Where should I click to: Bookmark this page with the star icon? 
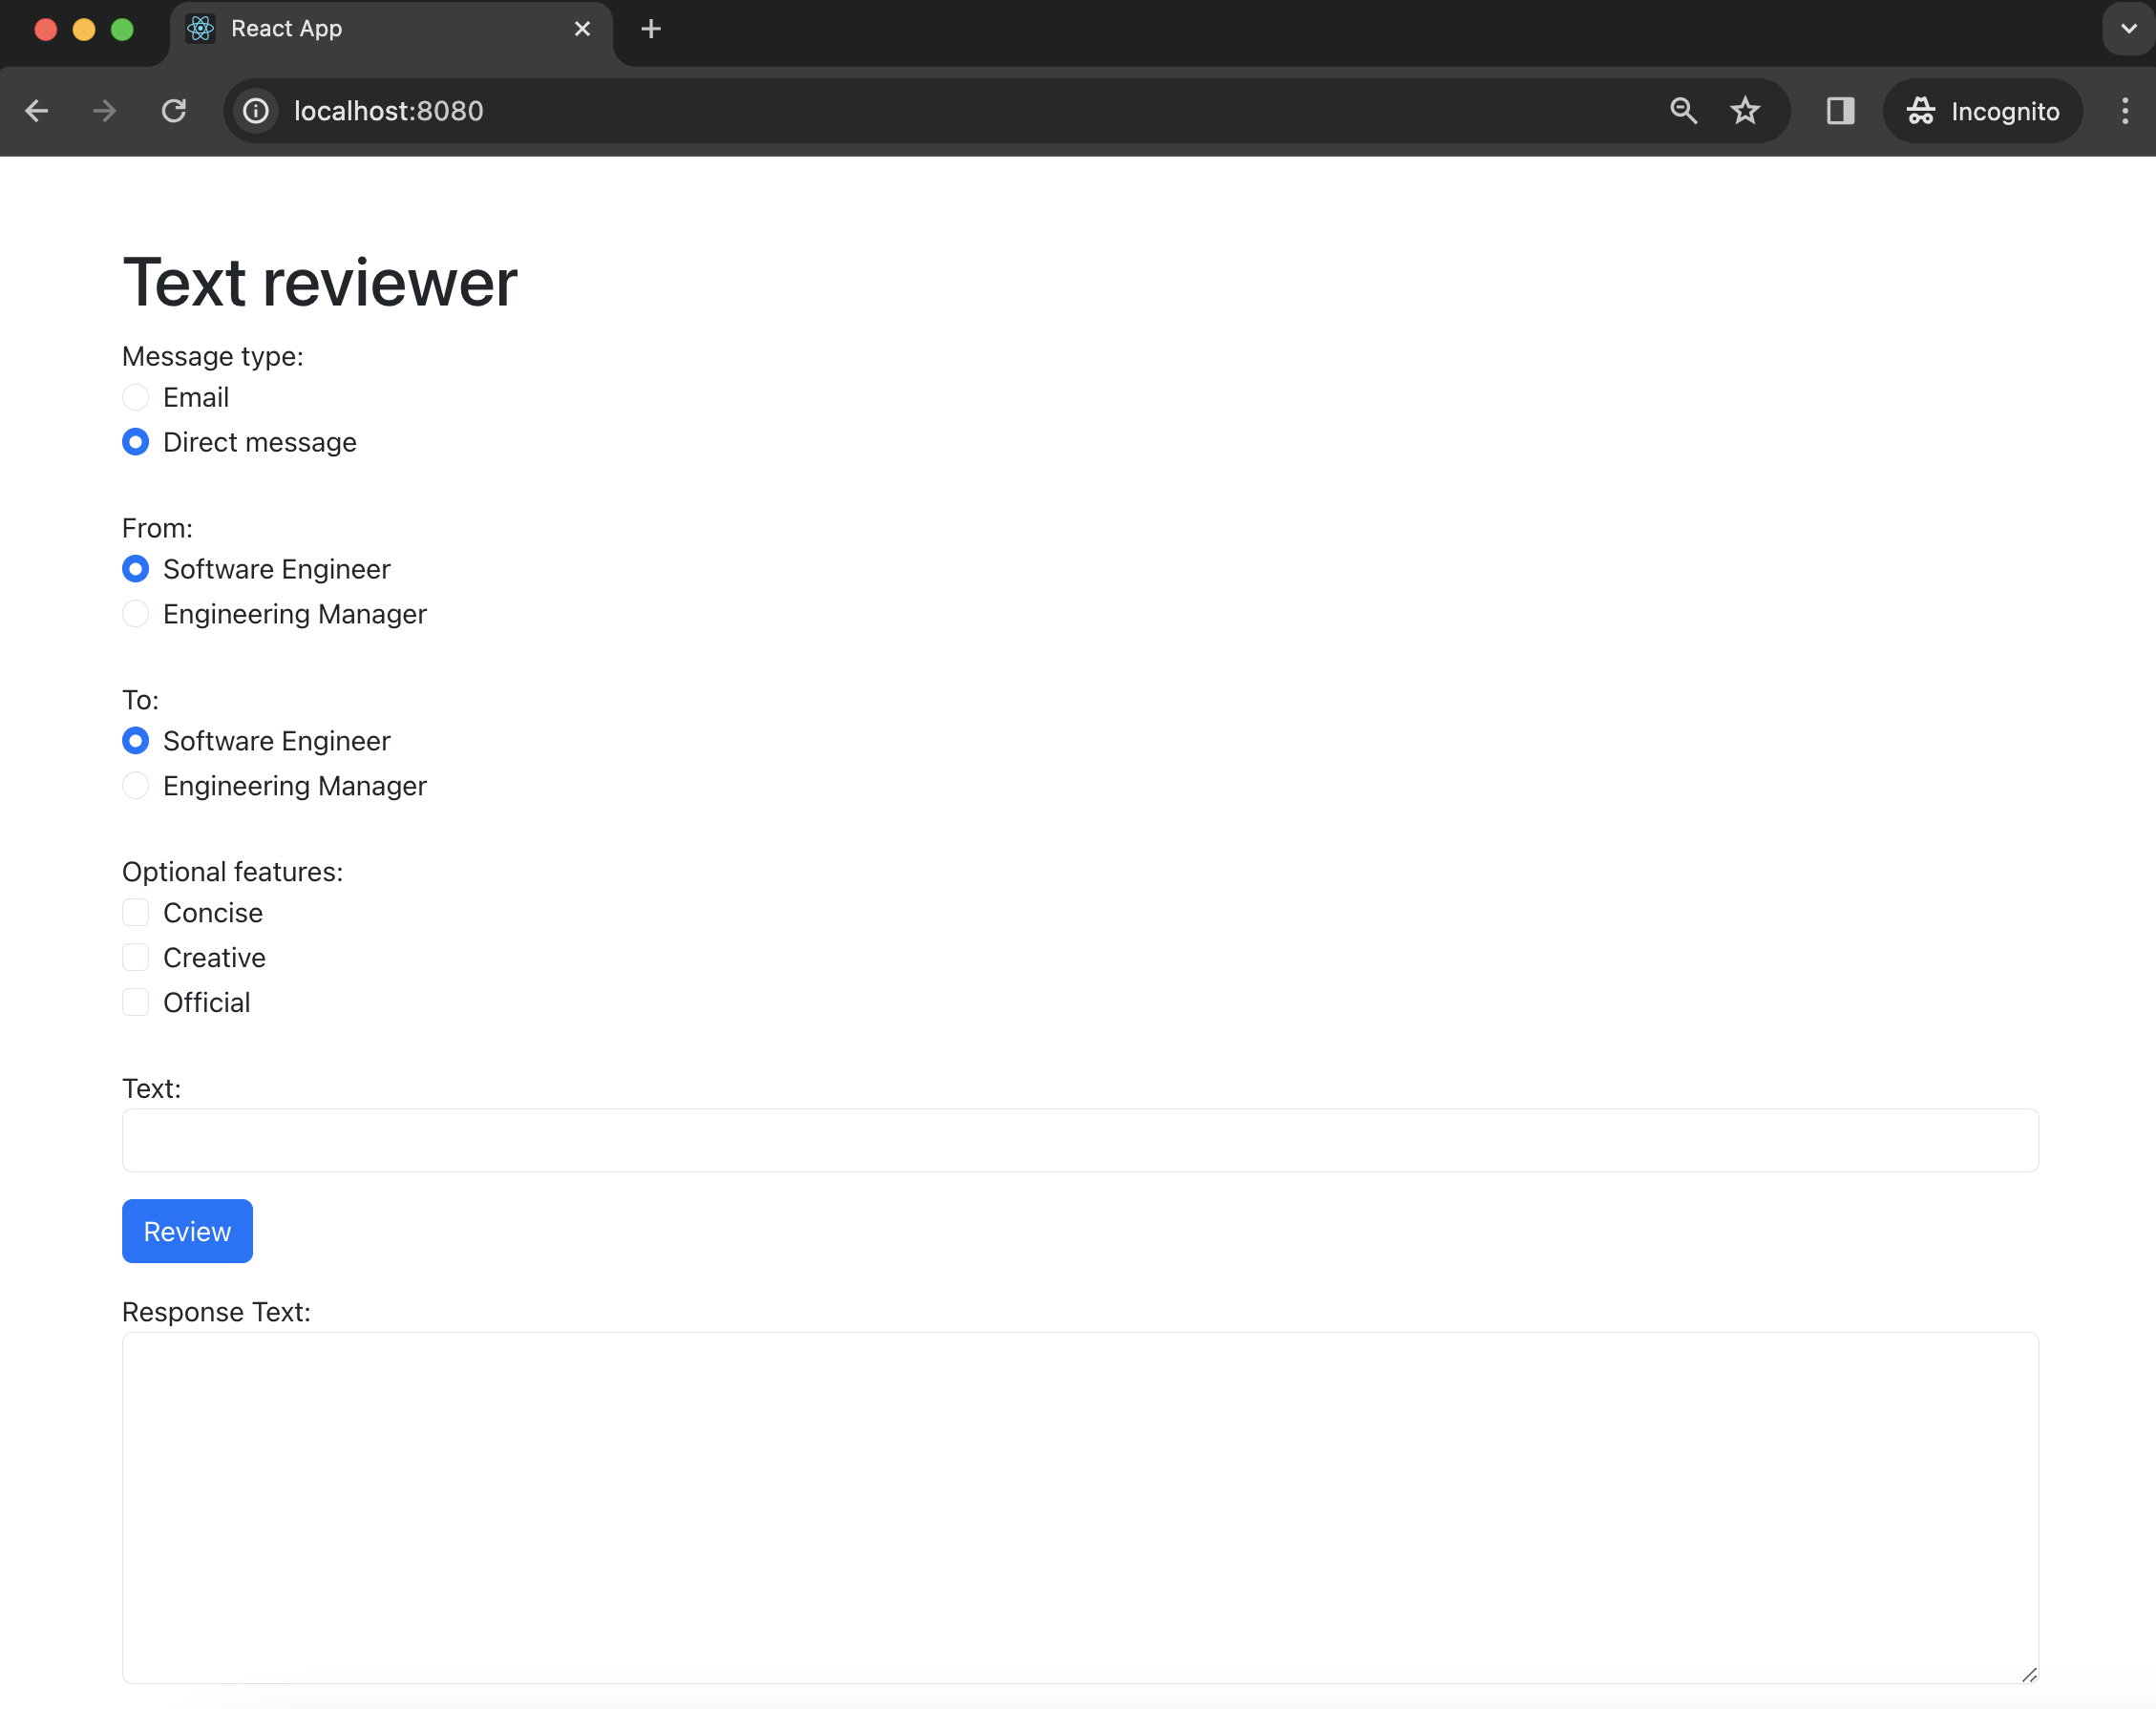click(1745, 111)
